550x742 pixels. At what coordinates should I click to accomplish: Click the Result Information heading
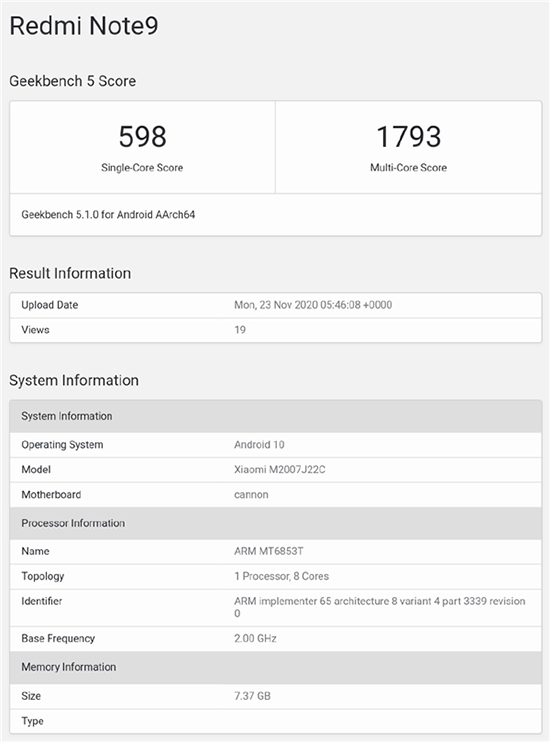click(x=70, y=273)
